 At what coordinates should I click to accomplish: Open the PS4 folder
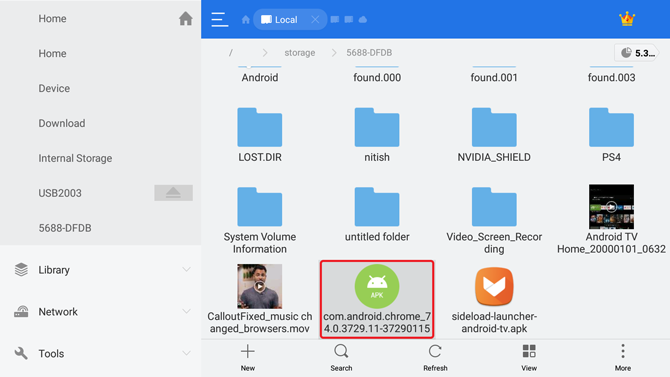coord(611,135)
